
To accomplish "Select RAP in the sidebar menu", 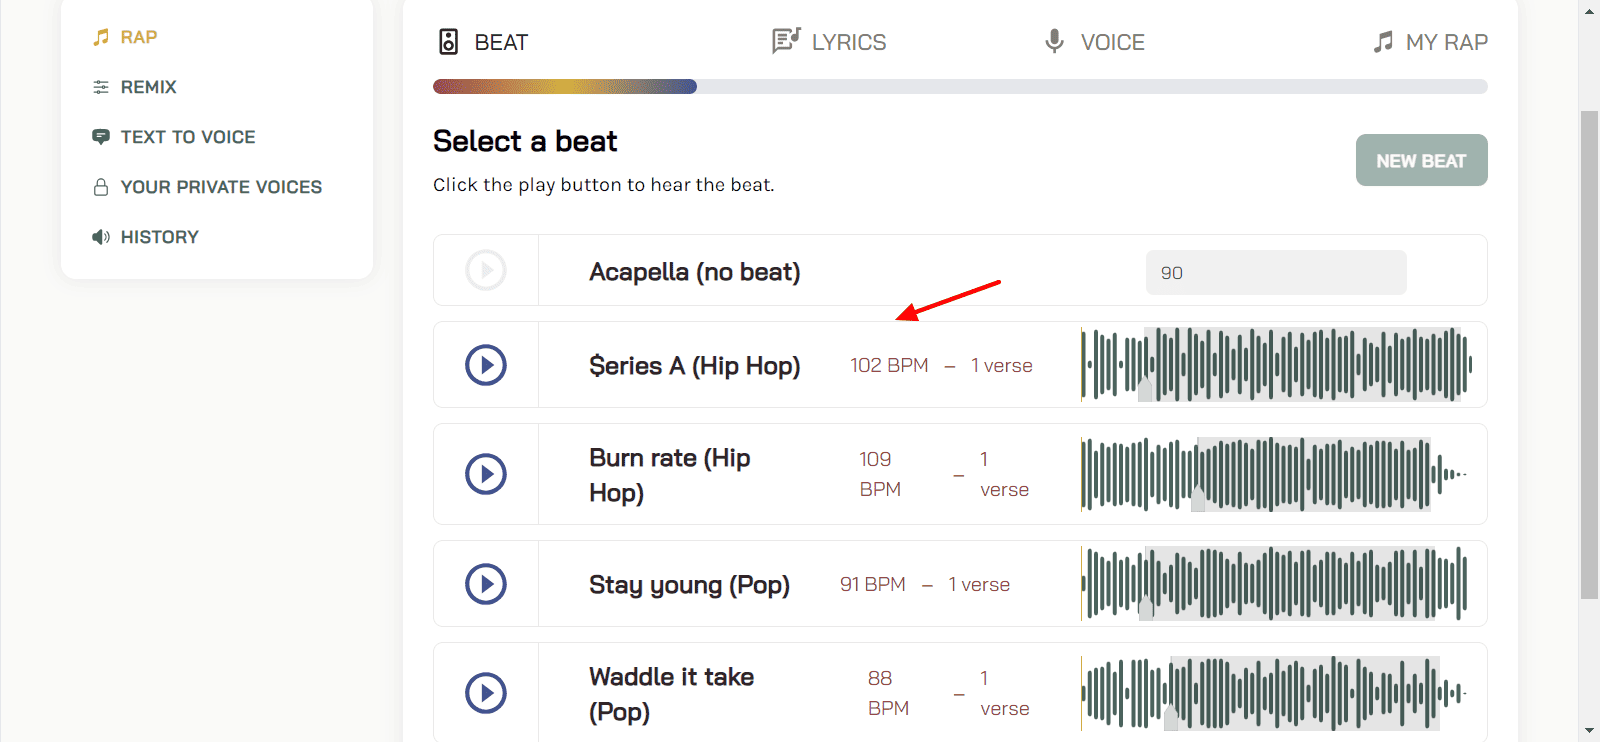I will (138, 37).
